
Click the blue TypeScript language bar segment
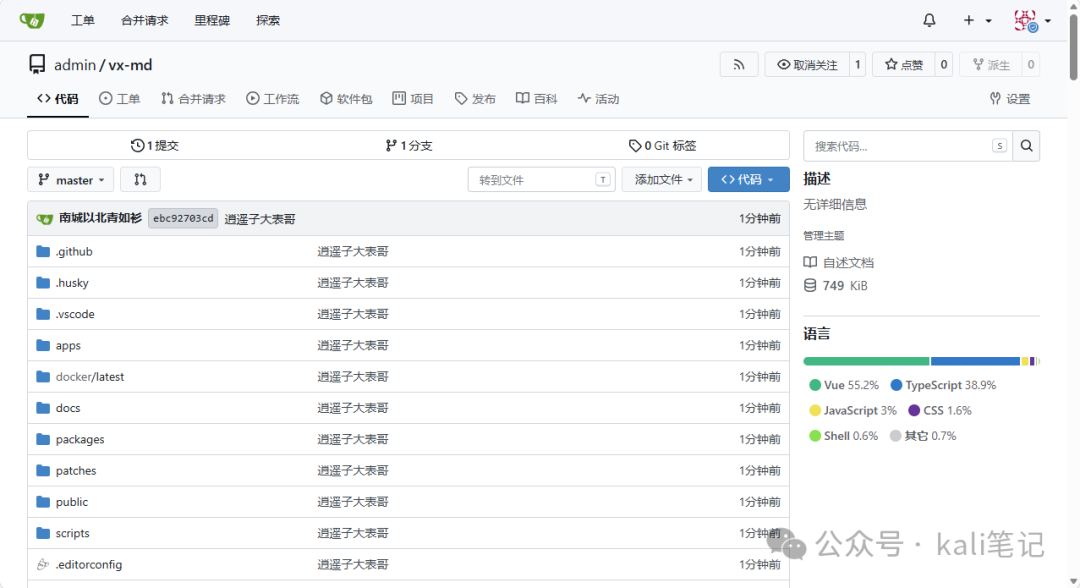(975, 361)
